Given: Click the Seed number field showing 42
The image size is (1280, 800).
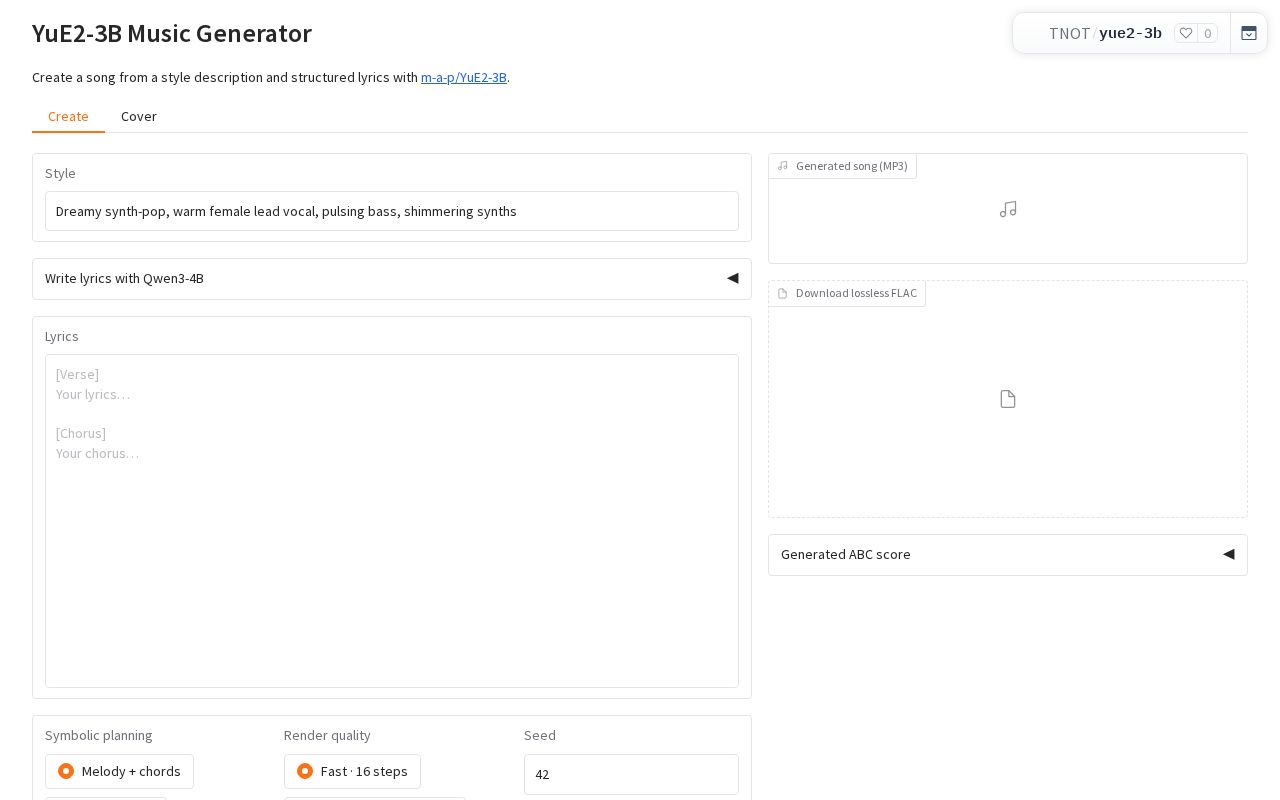Looking at the screenshot, I should coord(631,774).
